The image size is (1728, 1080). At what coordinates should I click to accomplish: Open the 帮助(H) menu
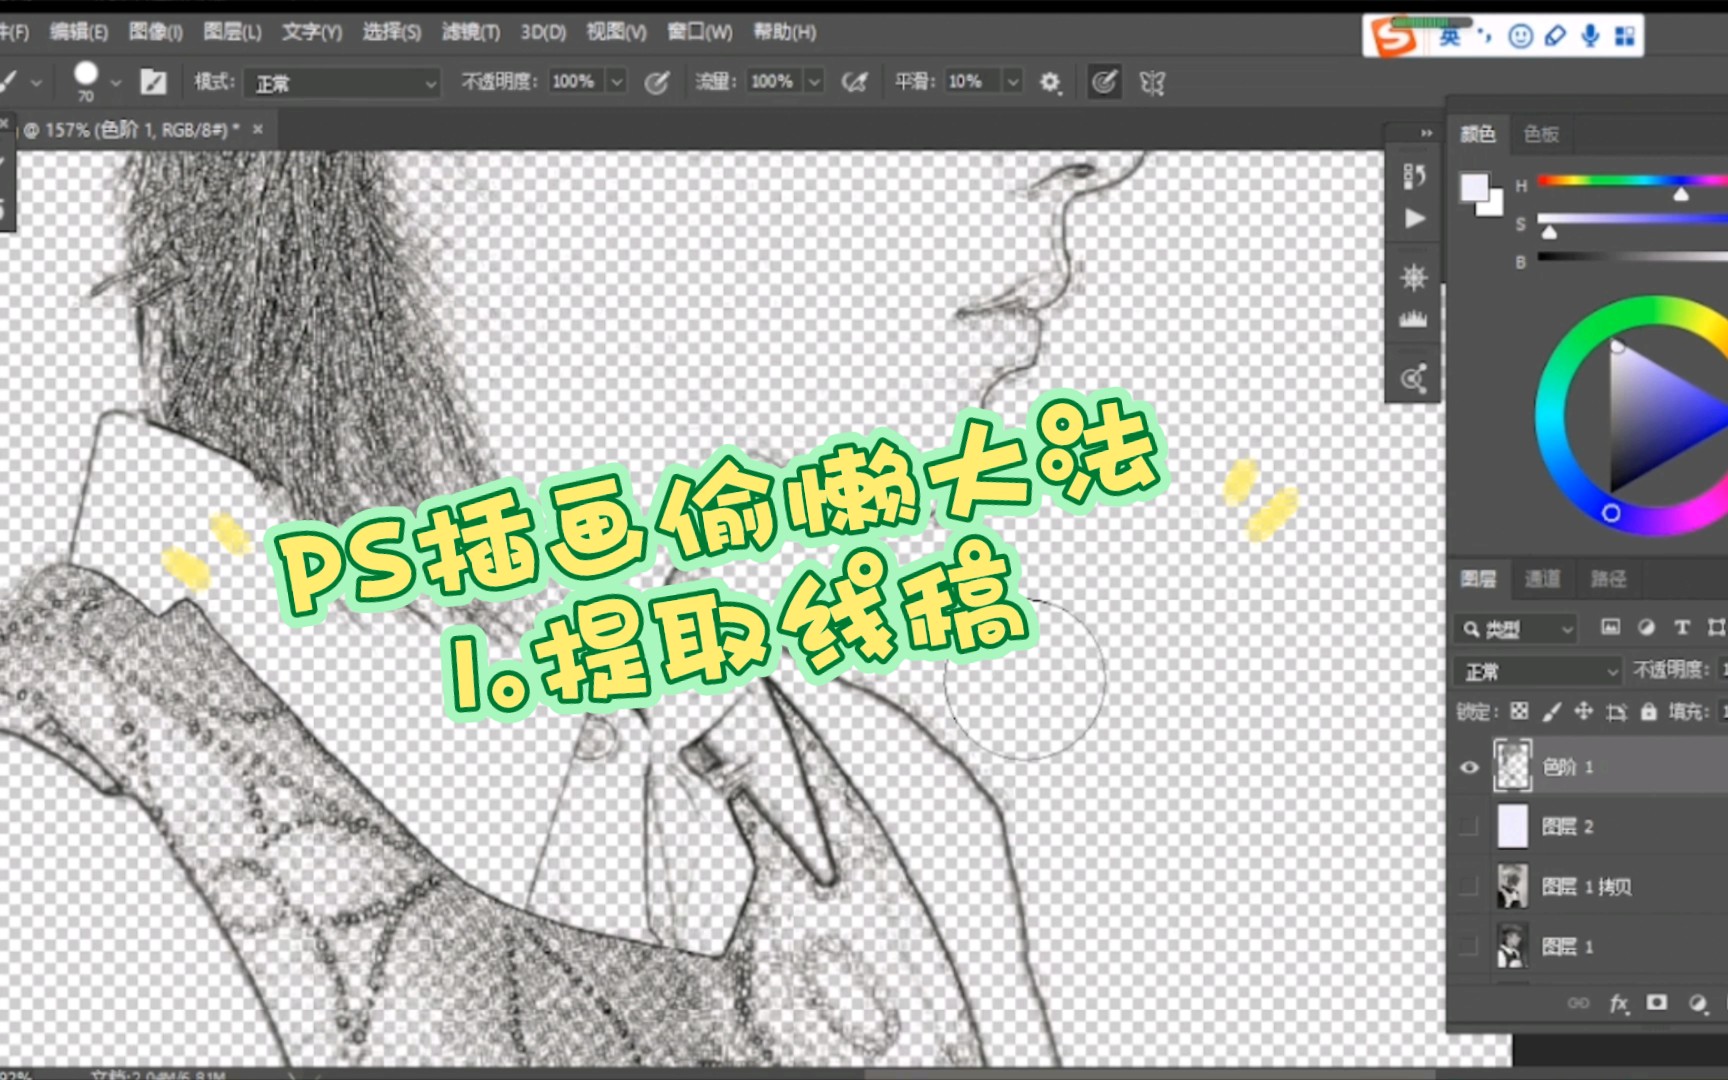(x=785, y=32)
